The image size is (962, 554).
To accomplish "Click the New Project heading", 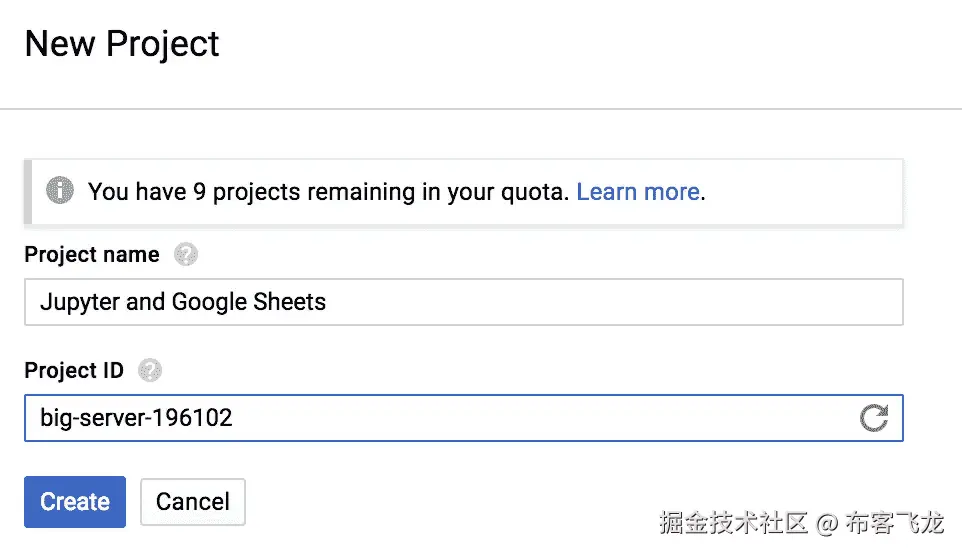I will 122,44.
